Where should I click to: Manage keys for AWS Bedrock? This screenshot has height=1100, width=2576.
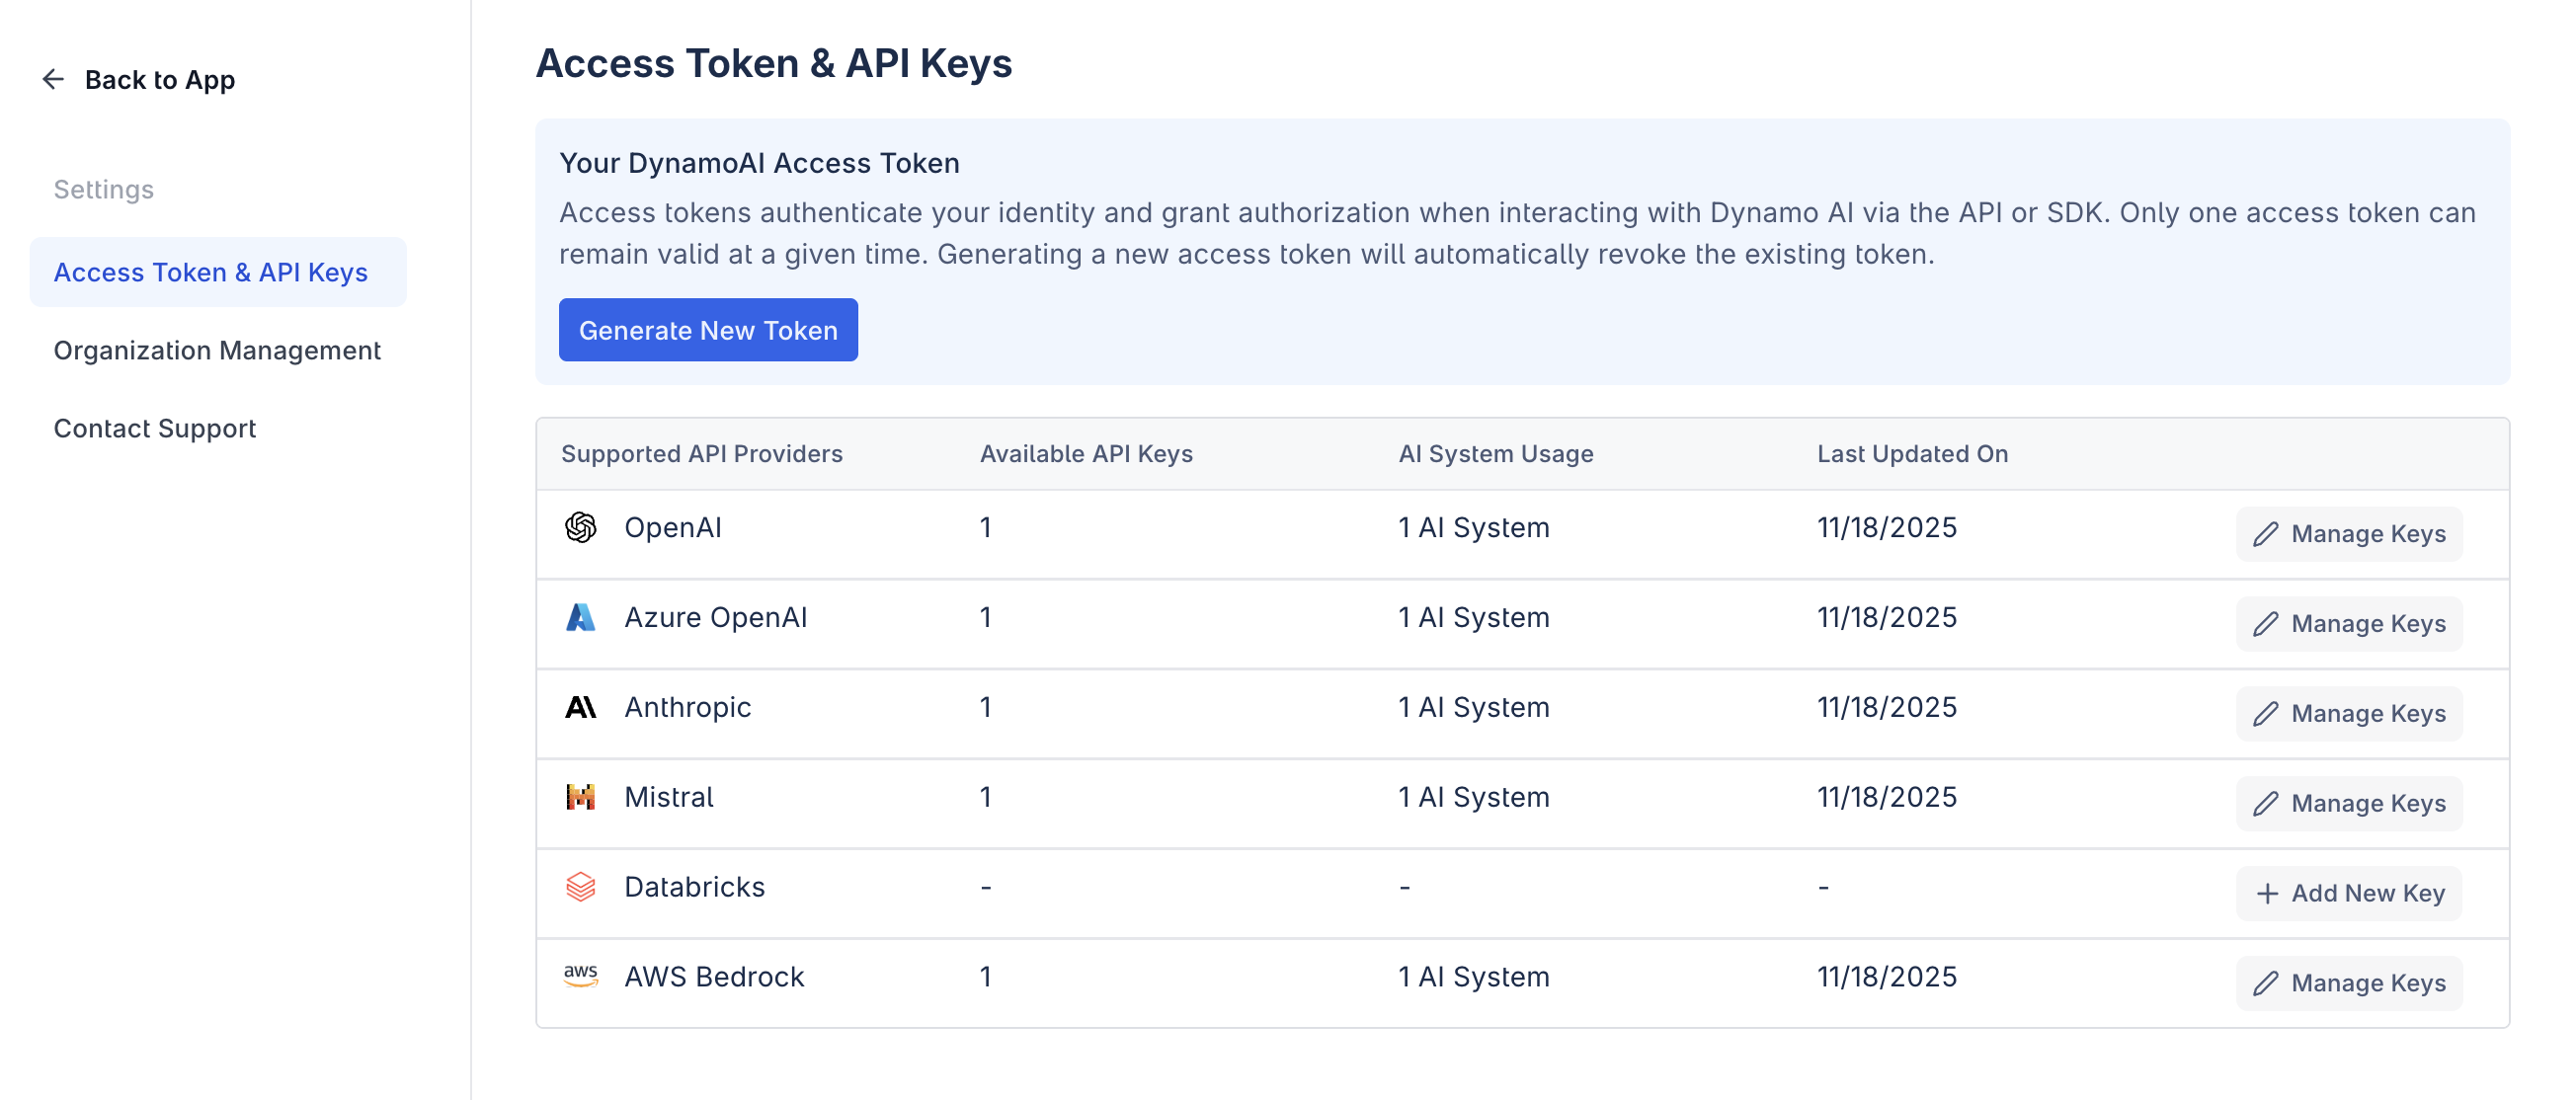tap(2349, 982)
